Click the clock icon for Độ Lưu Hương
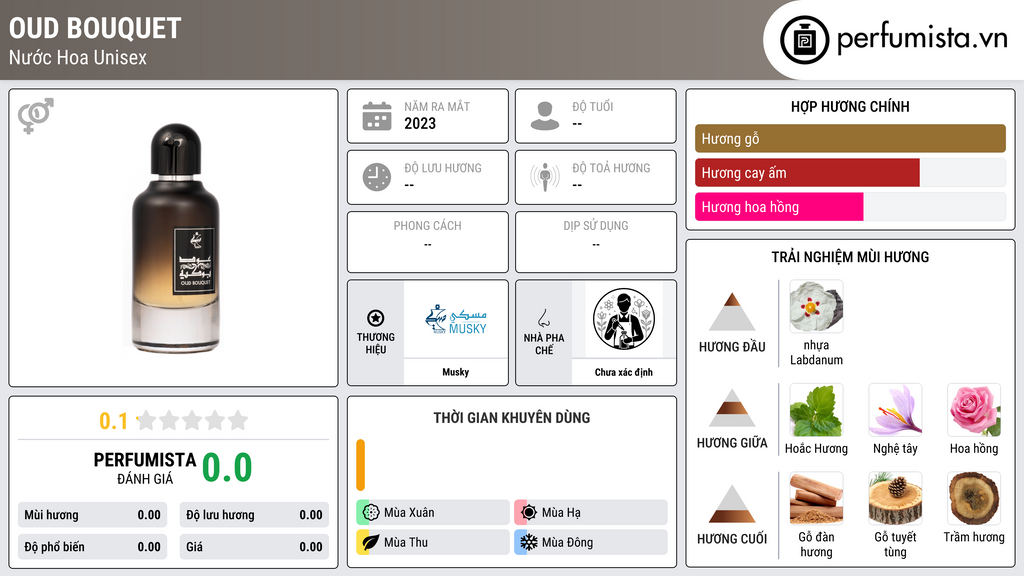The image size is (1024, 576). coord(377,177)
